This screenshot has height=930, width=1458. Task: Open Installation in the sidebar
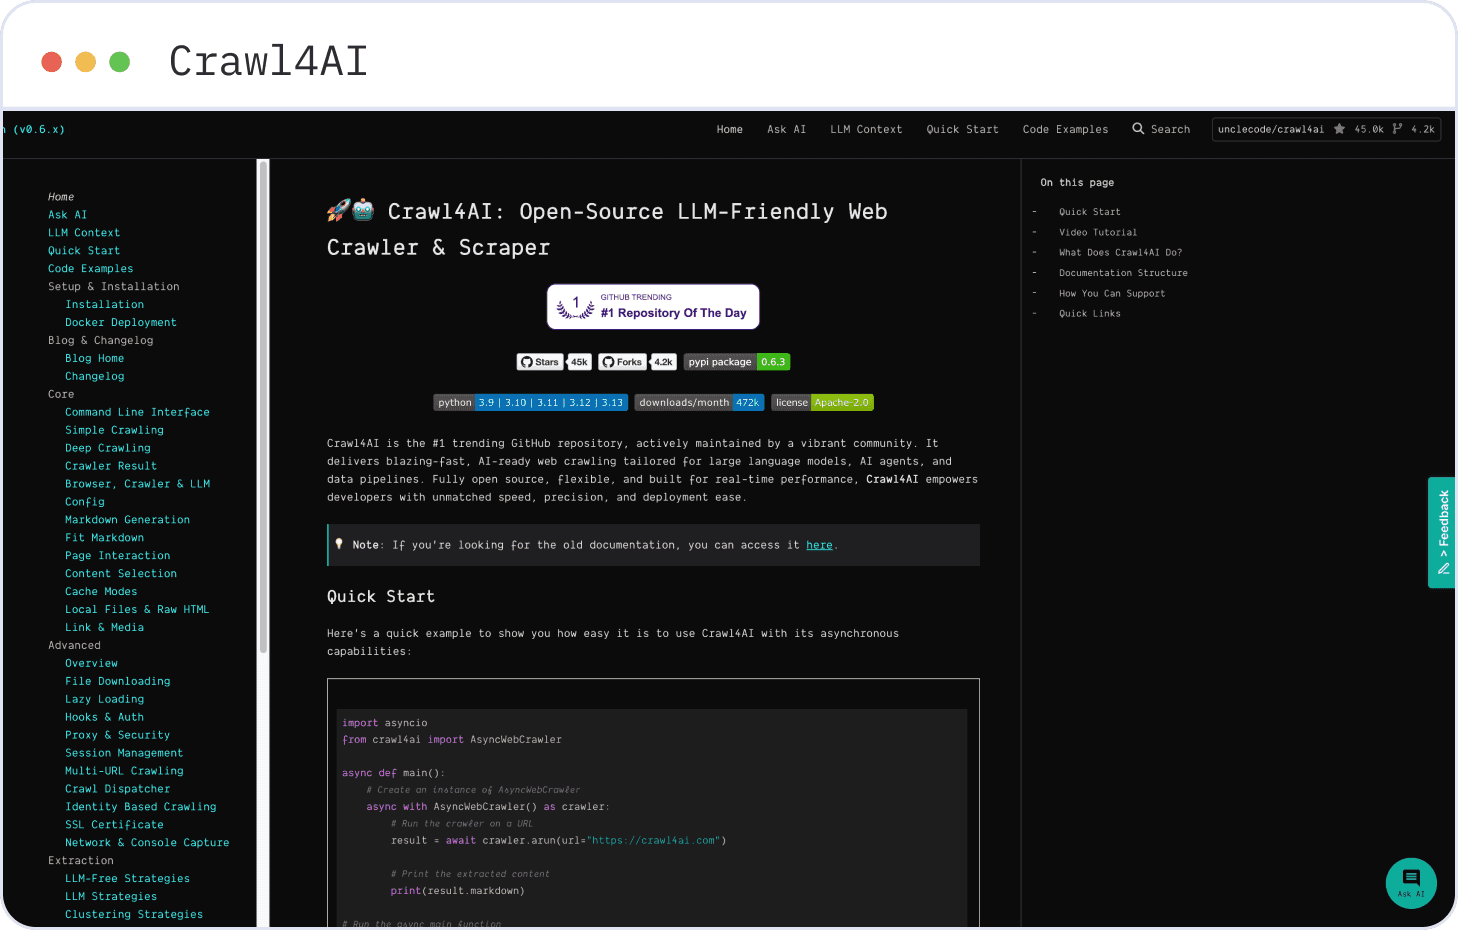tap(105, 305)
